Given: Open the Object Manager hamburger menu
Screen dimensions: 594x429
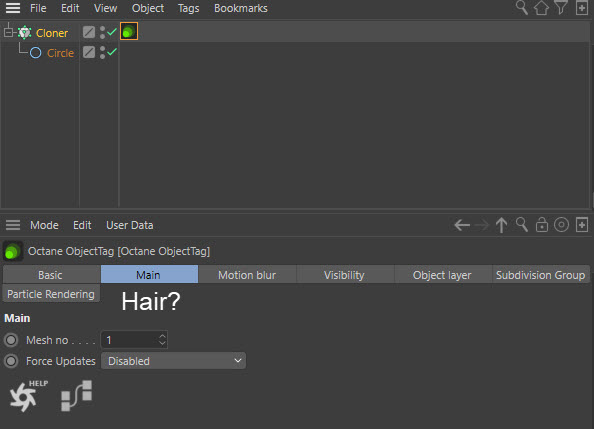Looking at the screenshot, I should pyautogui.click(x=13, y=8).
